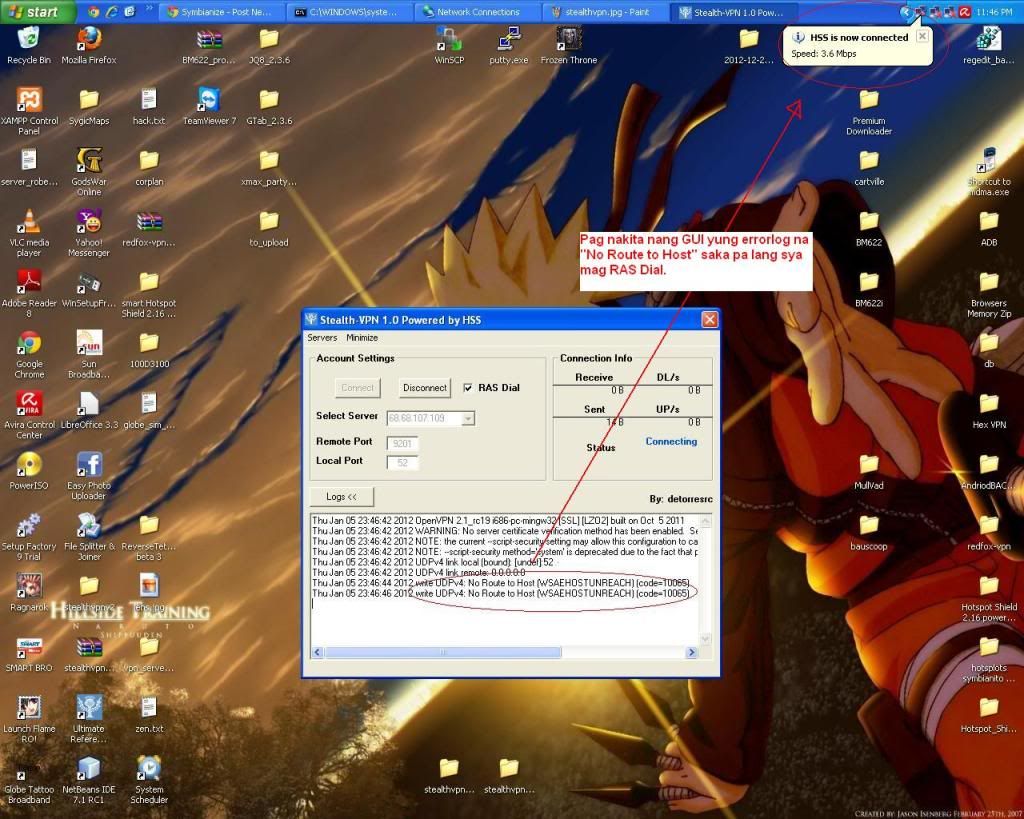
Task: Click the Remote Port field
Action: click(x=402, y=443)
